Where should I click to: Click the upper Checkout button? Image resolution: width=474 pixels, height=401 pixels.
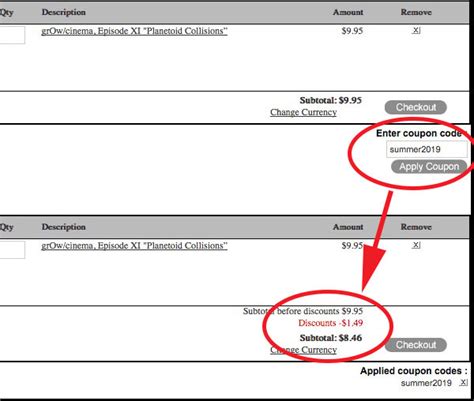click(416, 107)
